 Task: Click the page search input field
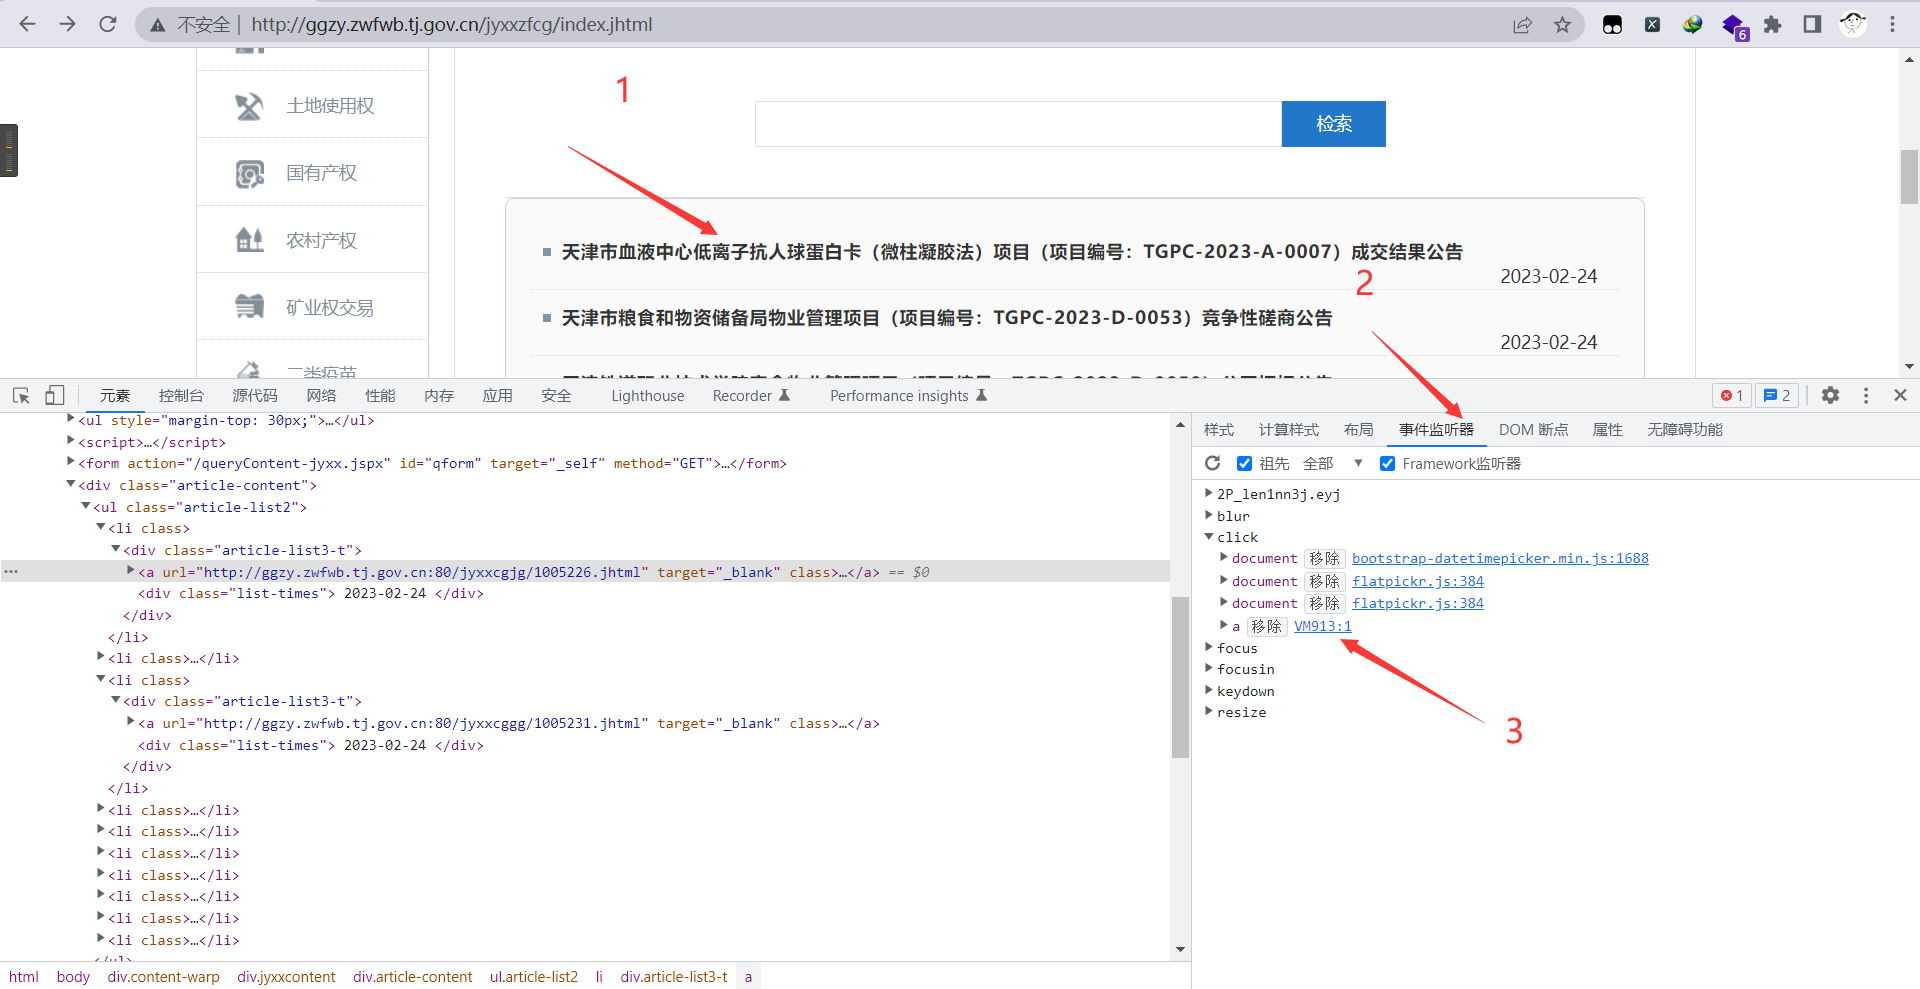click(1018, 124)
